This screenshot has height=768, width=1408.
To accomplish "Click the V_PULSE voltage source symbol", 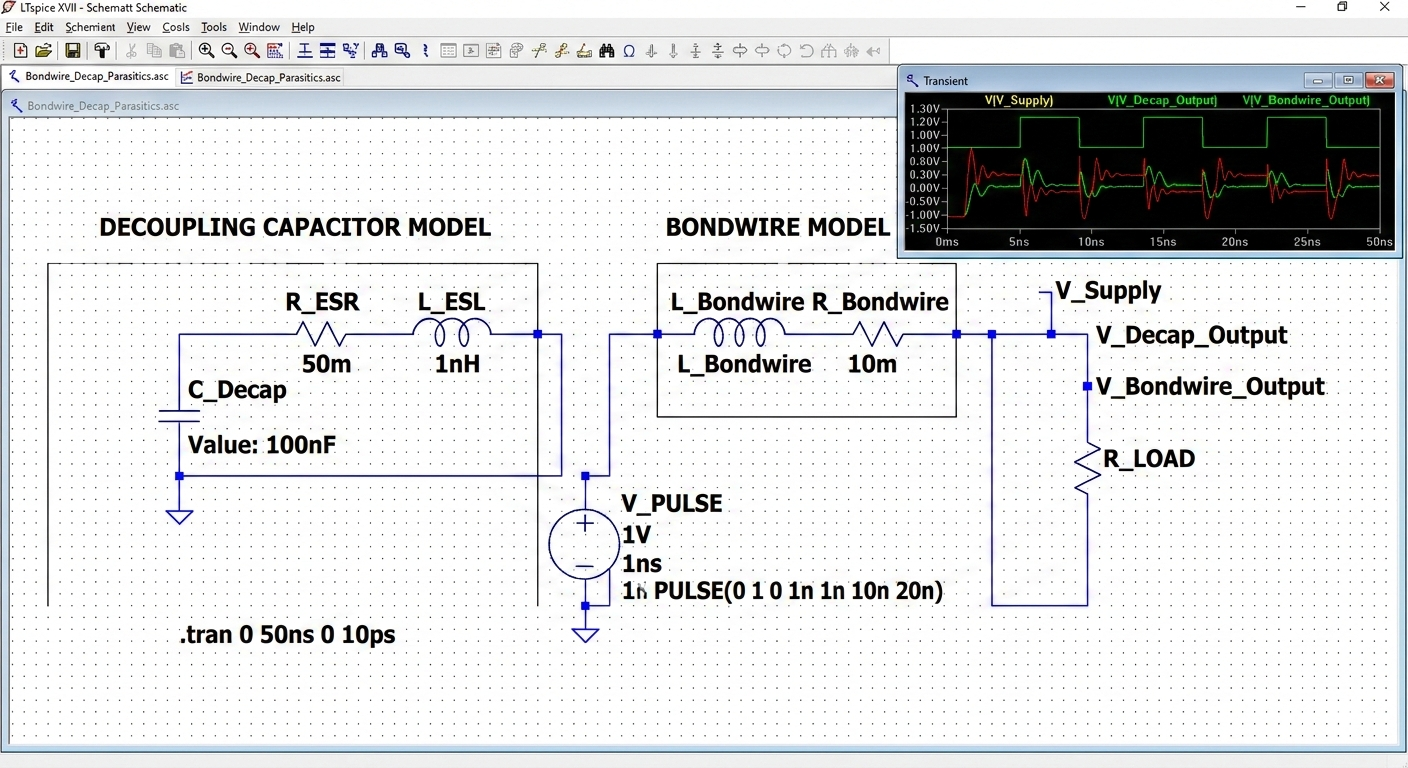I will 584,544.
